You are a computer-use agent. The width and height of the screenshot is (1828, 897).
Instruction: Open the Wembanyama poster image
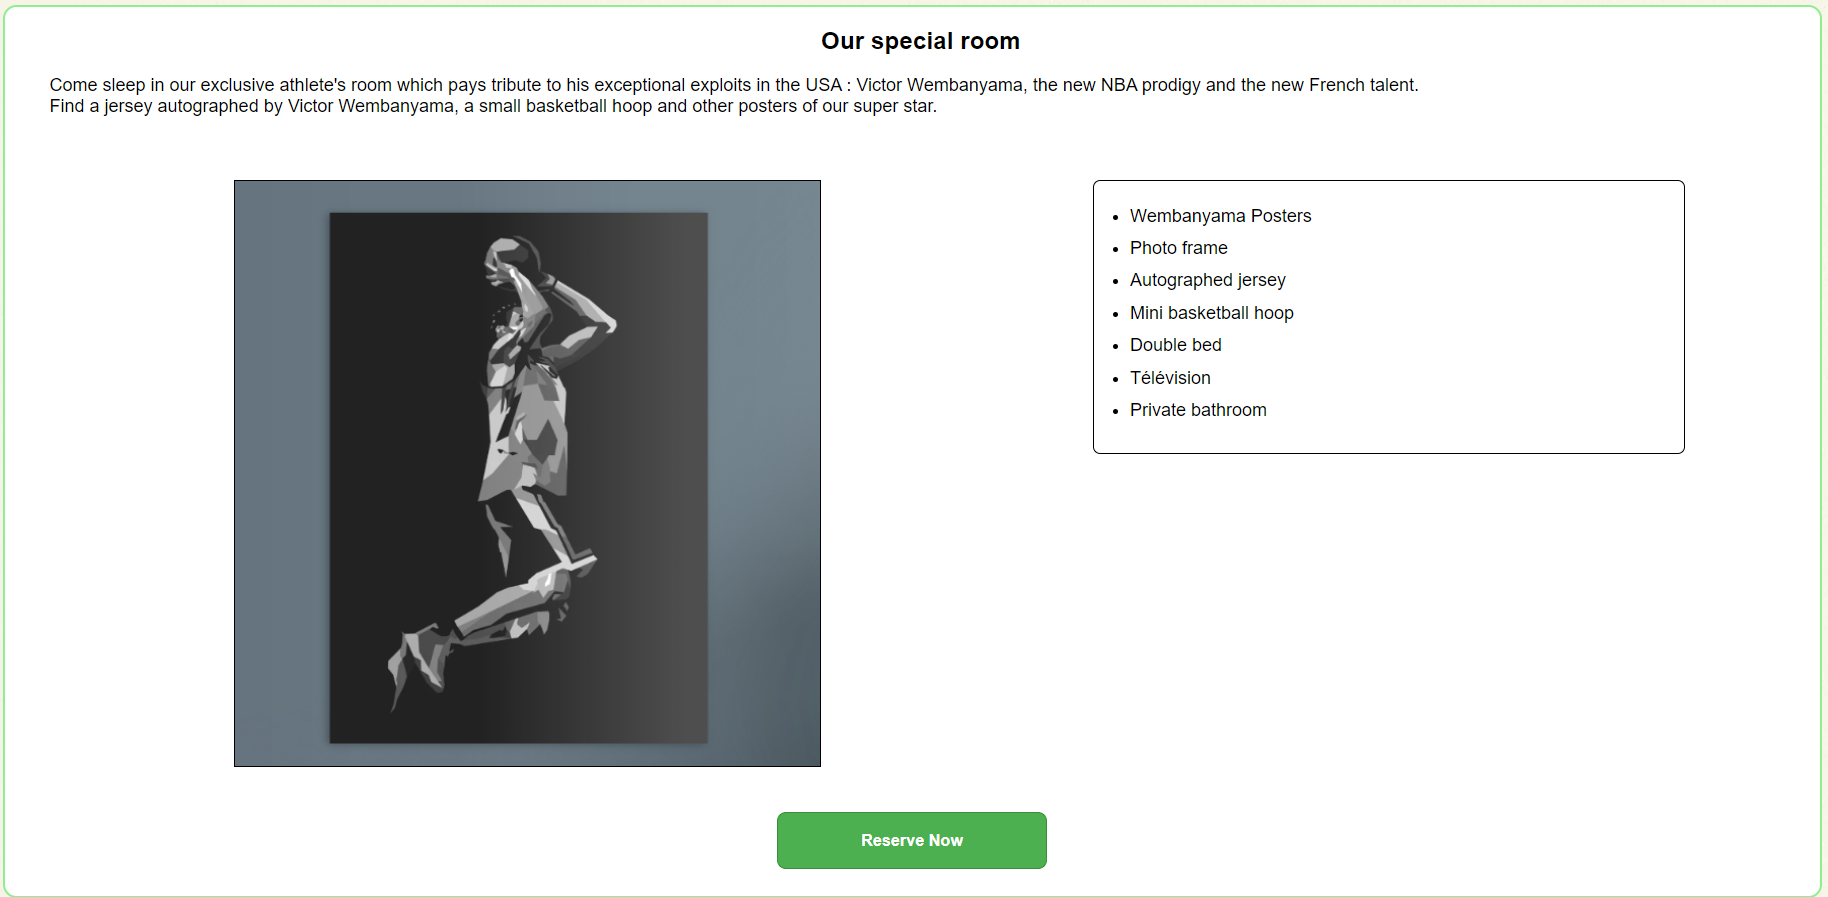tap(527, 473)
